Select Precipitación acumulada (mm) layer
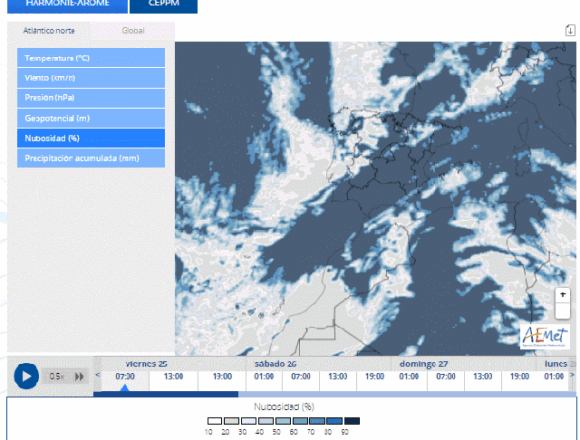This screenshot has width=580, height=440. click(91, 158)
